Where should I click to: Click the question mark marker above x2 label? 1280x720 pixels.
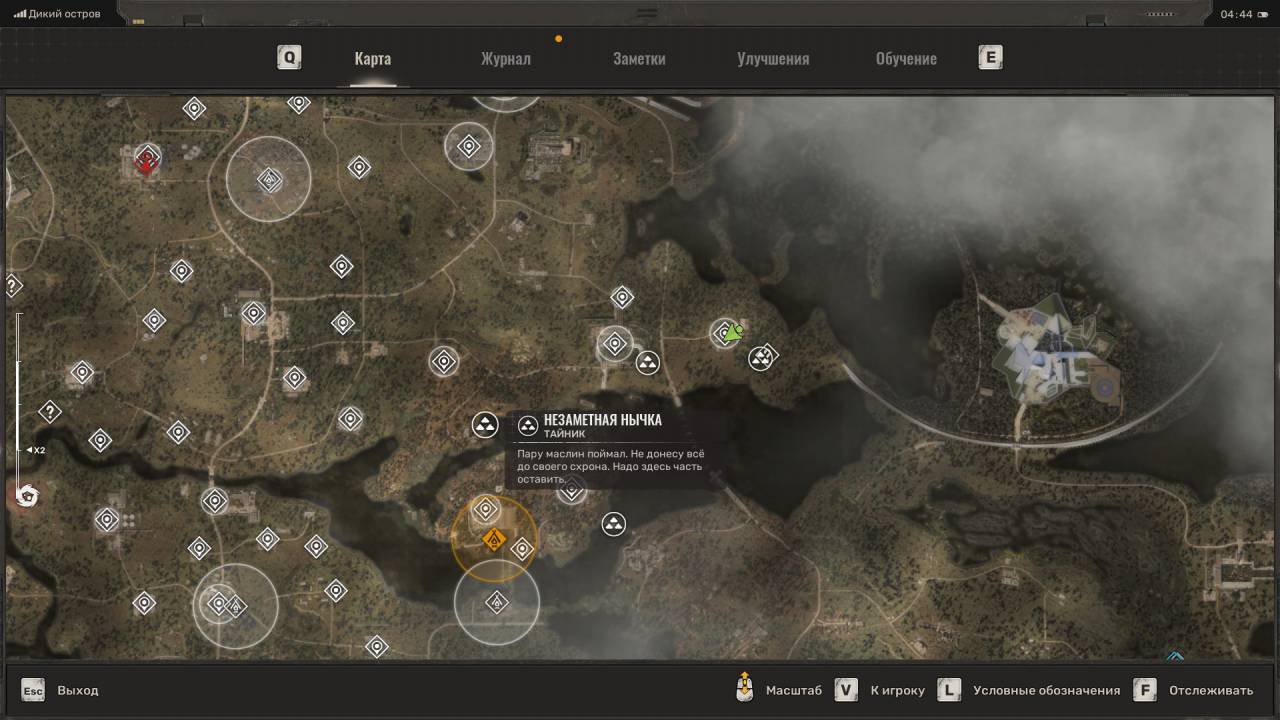(49, 411)
